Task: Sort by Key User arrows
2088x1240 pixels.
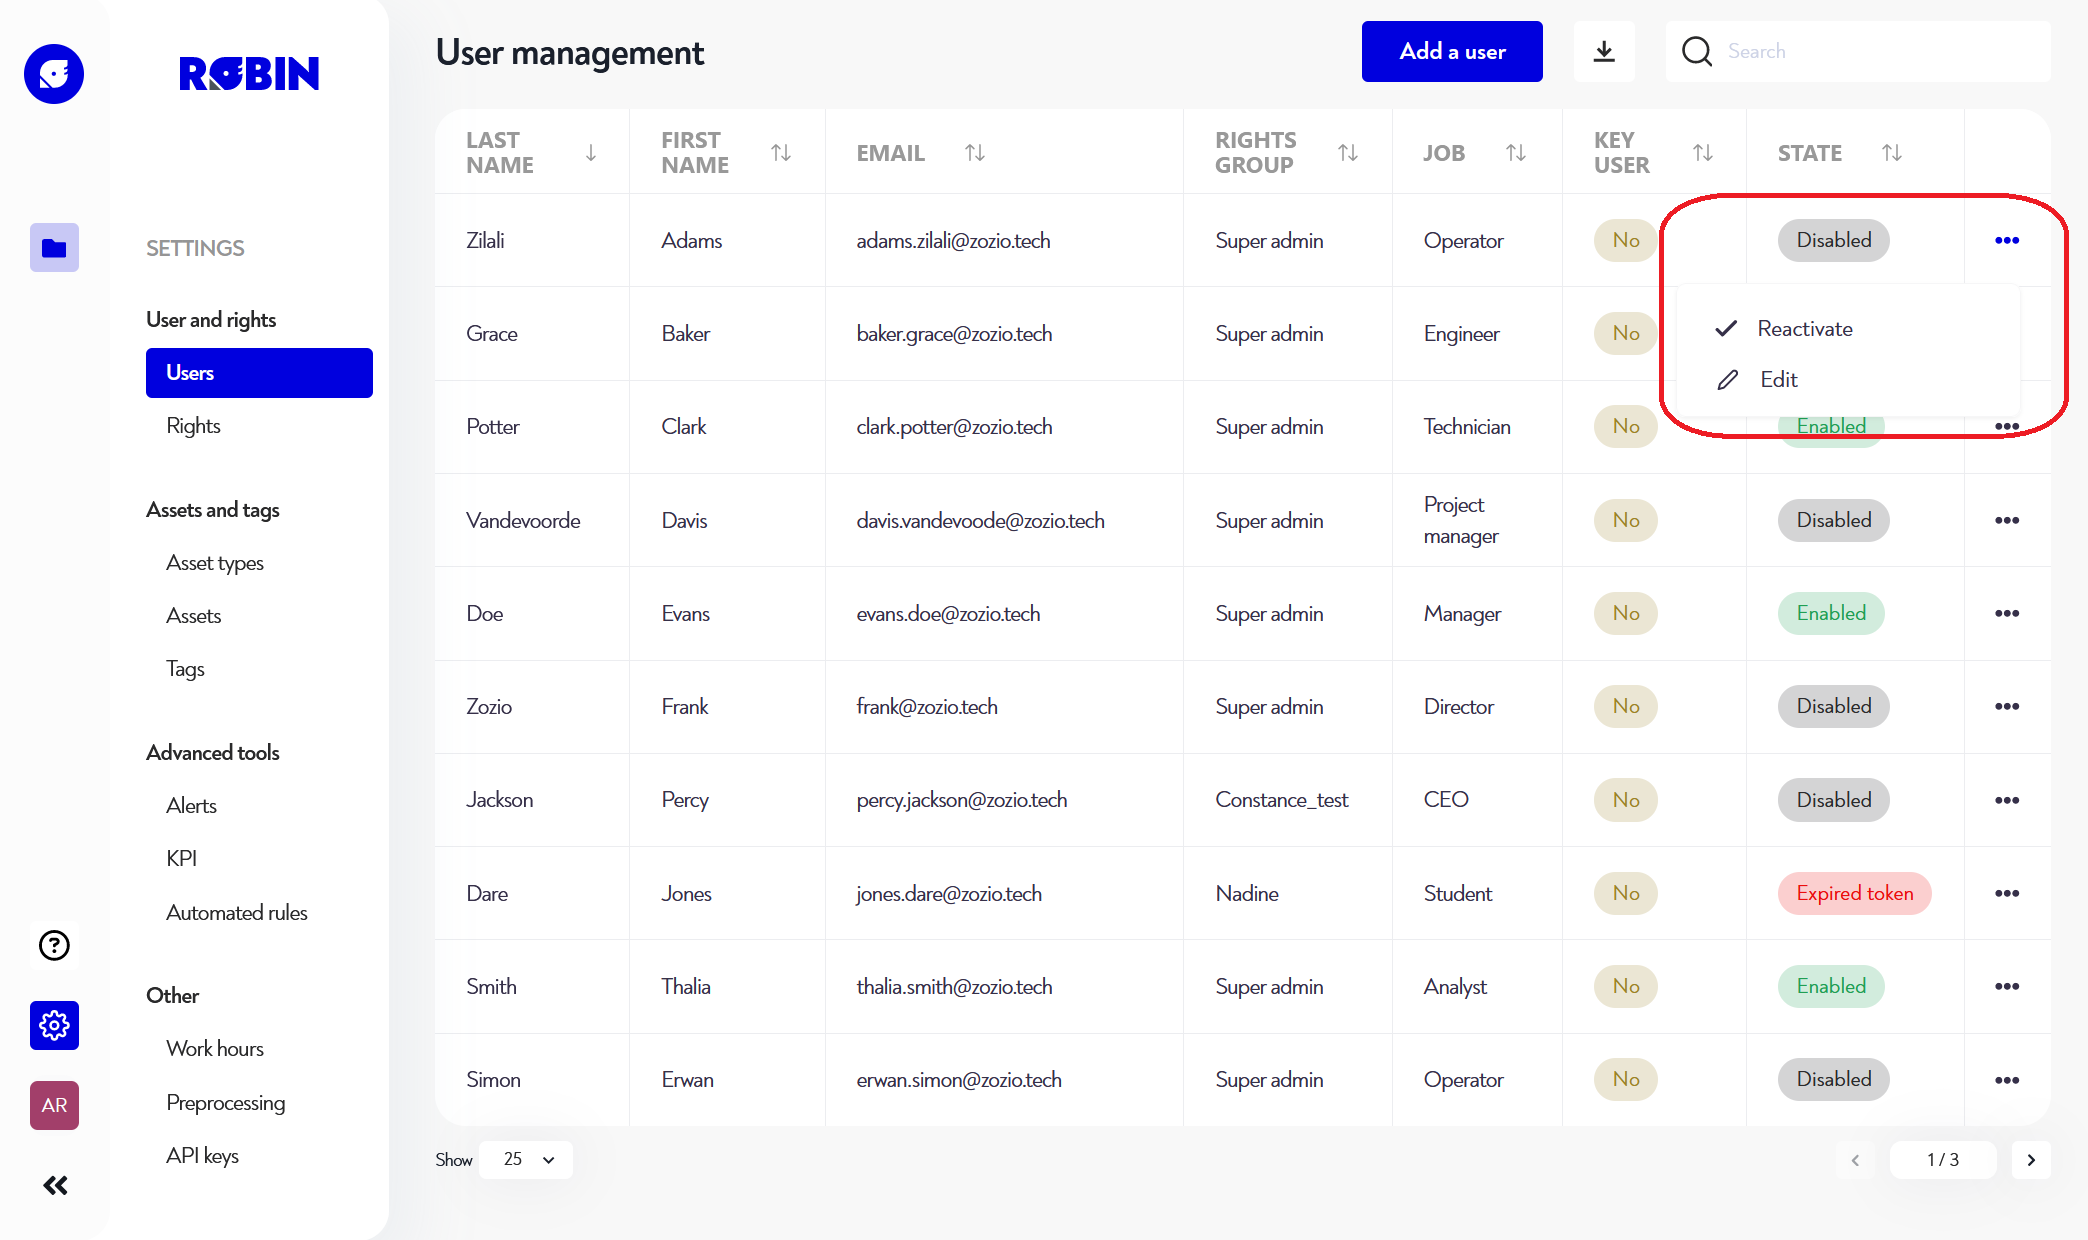Action: 1703,153
